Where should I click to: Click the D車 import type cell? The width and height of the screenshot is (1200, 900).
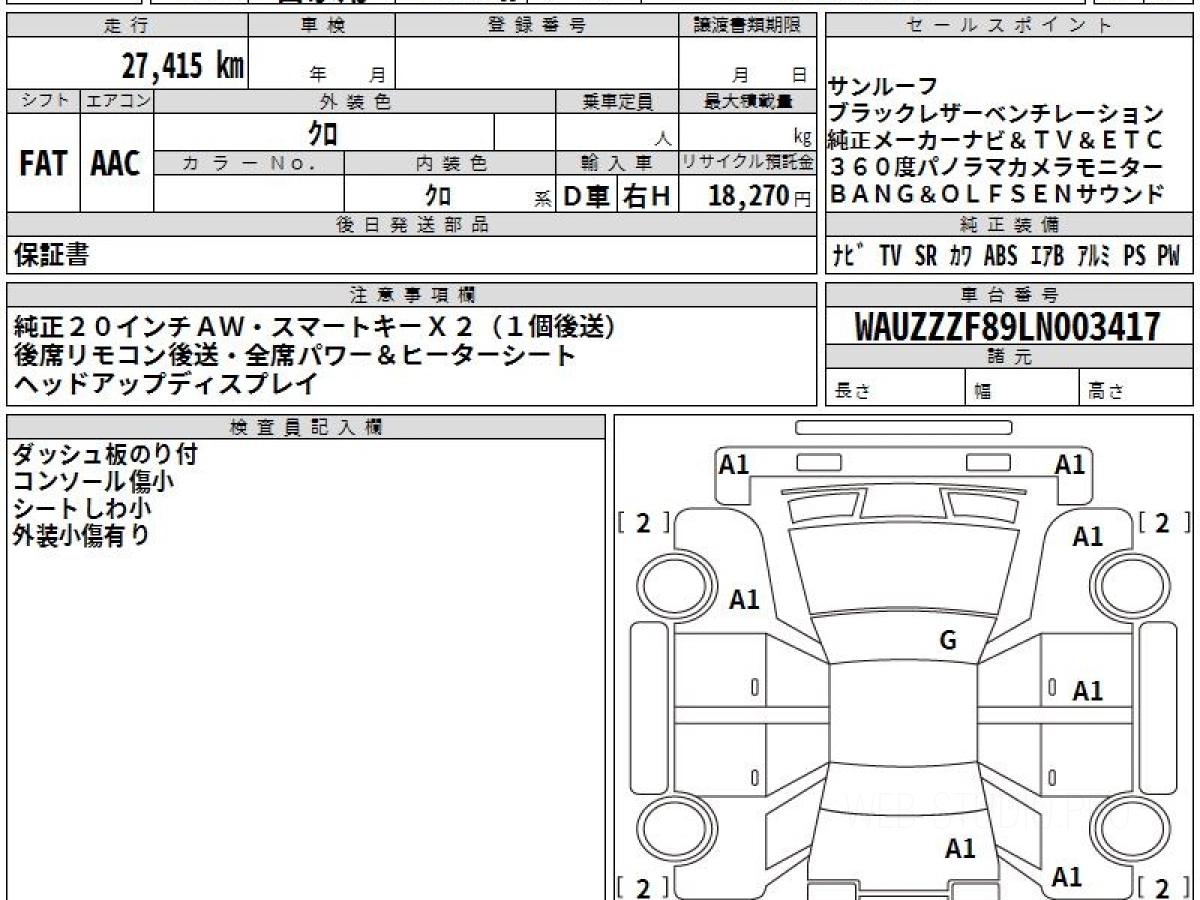(x=587, y=196)
